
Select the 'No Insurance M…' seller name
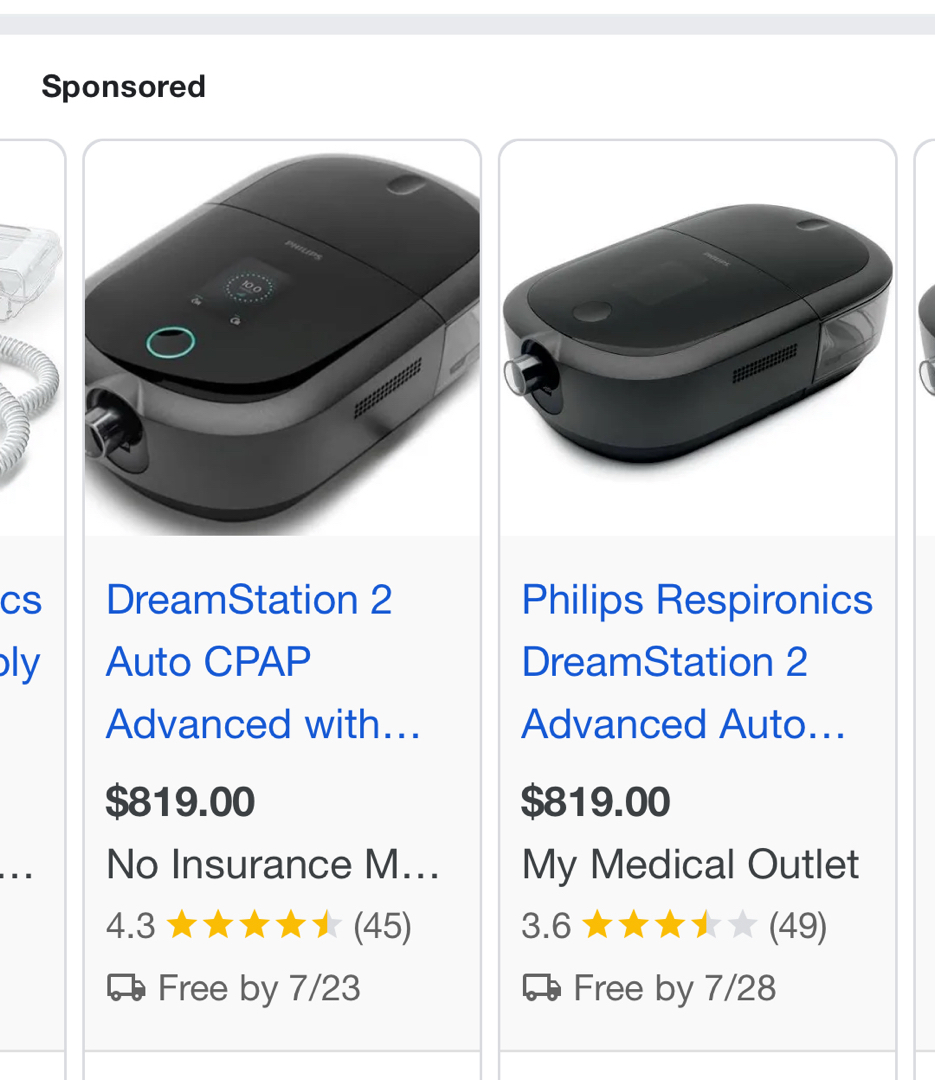coord(273,864)
